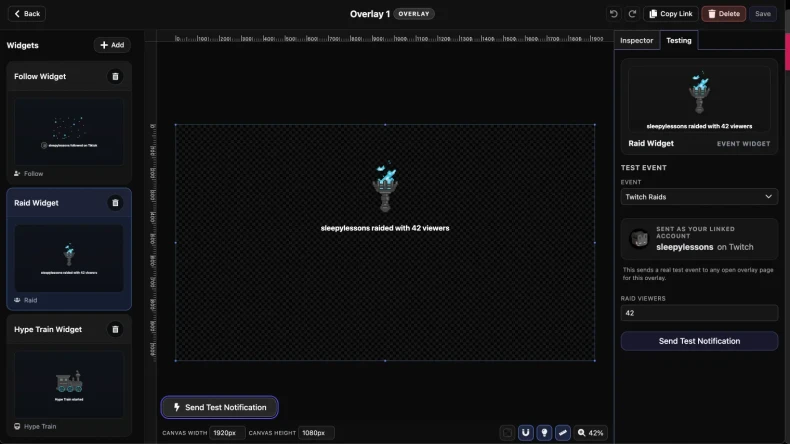Click the Follow label with person icon
Screen dimensions: 790x444
pos(29,173)
